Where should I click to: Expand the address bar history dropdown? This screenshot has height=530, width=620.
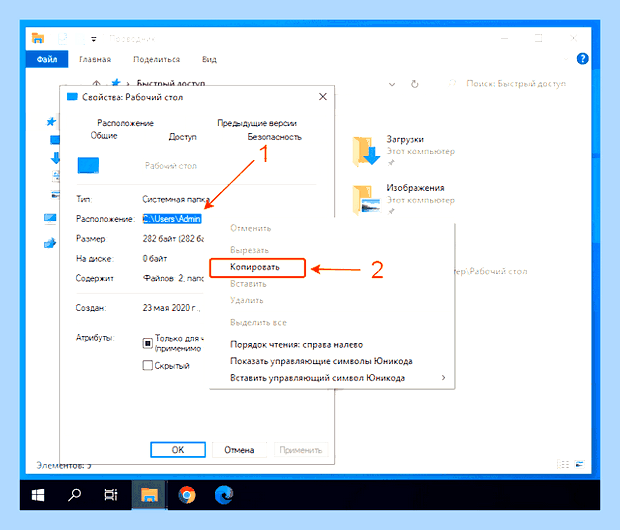click(392, 84)
